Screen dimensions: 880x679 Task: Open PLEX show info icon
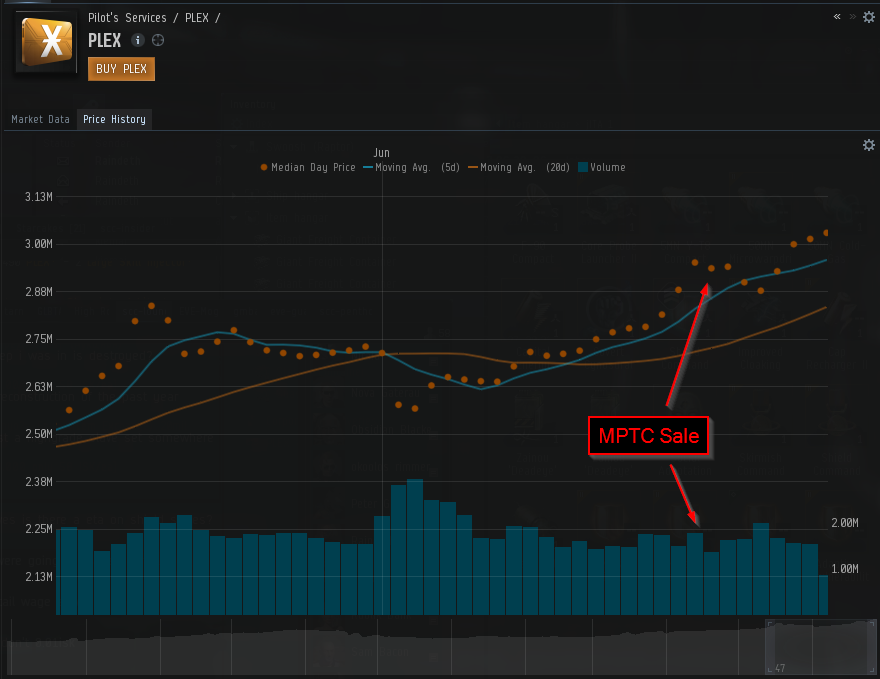click(138, 40)
